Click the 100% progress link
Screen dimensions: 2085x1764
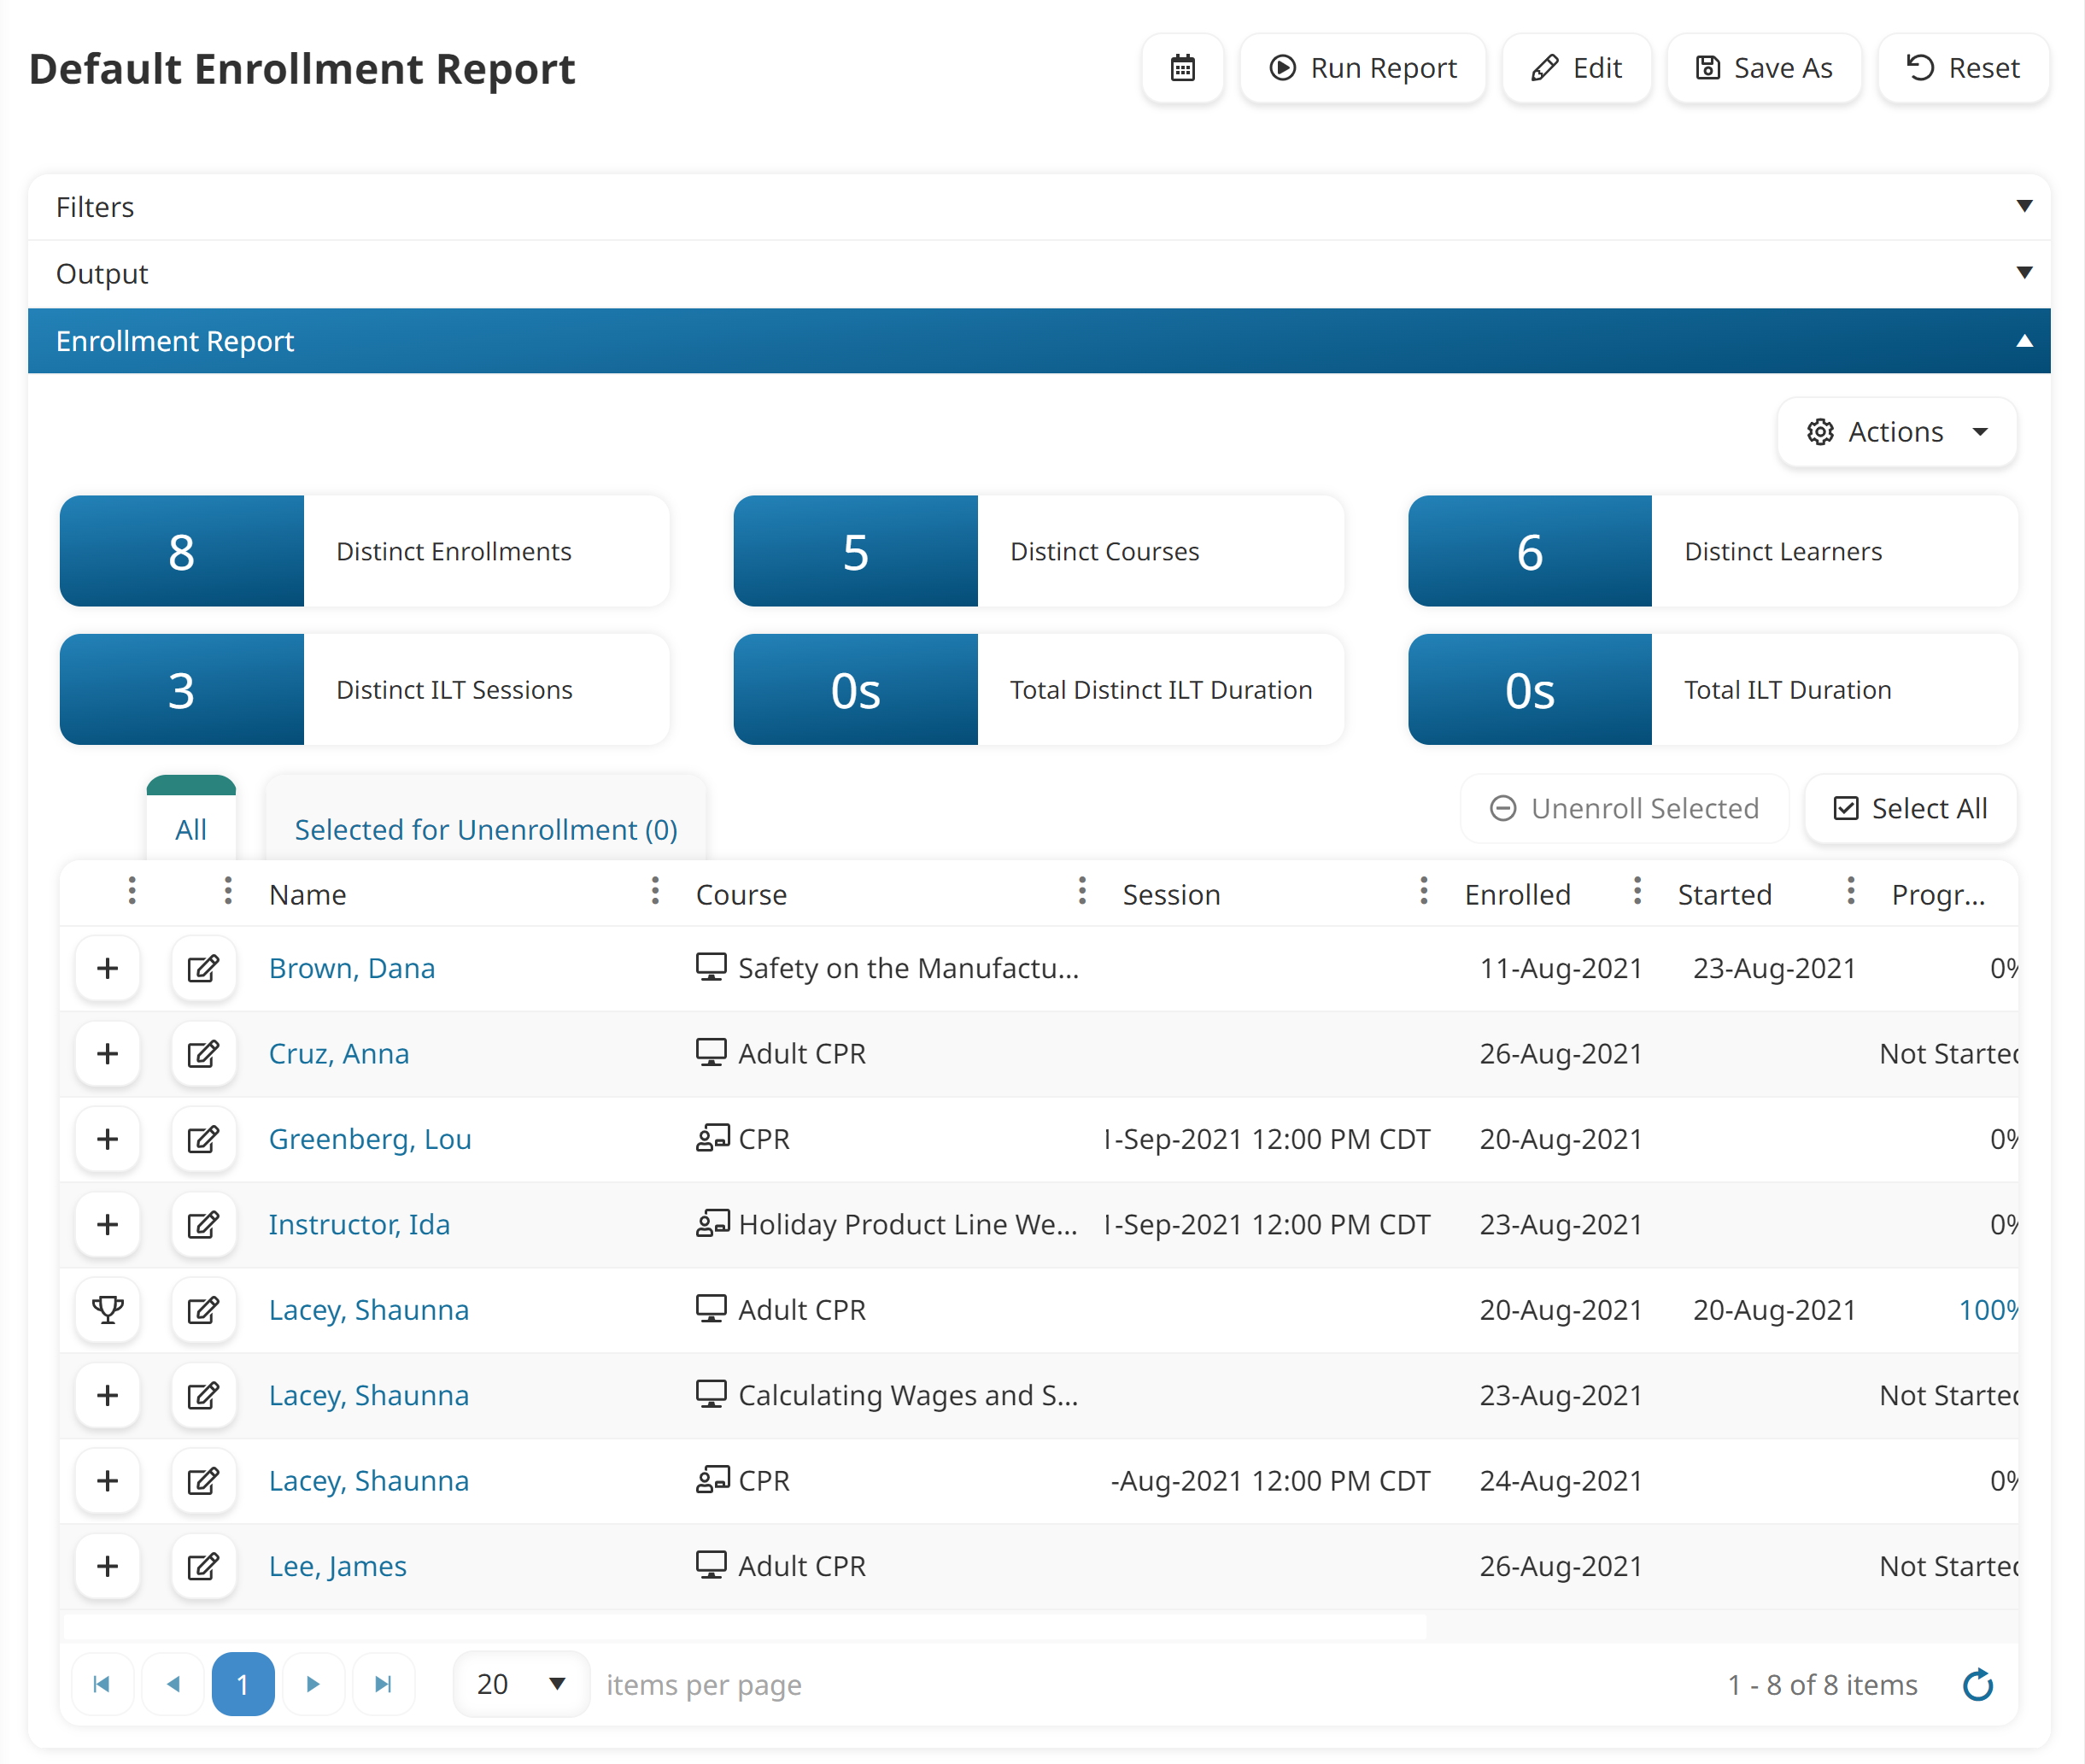(x=1988, y=1310)
